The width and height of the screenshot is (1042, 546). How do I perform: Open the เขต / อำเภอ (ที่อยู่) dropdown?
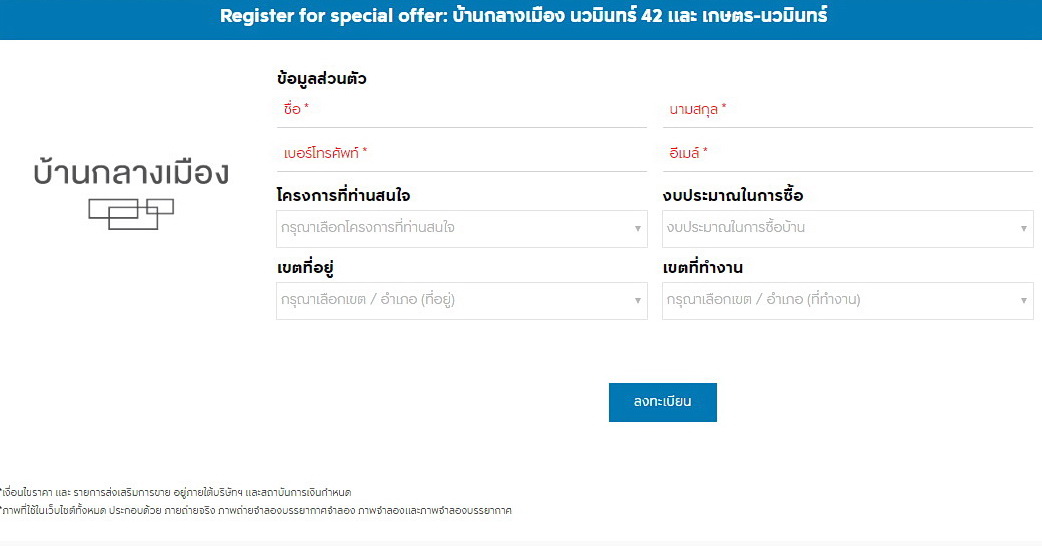461,300
